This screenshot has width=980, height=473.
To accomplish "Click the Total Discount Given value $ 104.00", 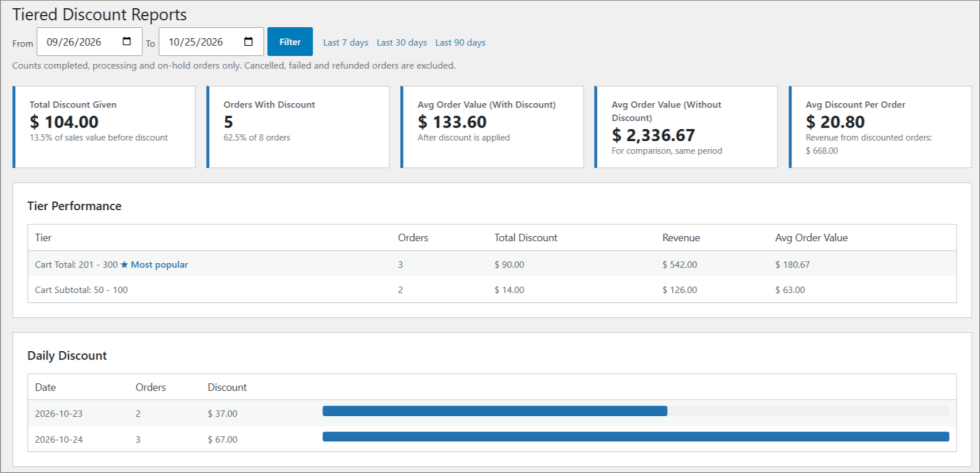I will 64,122.
